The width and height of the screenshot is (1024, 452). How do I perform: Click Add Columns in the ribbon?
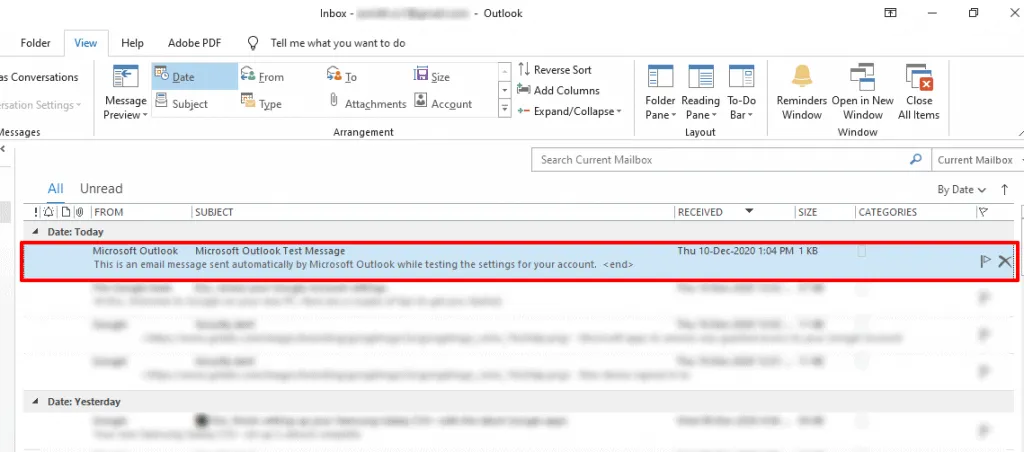(558, 90)
